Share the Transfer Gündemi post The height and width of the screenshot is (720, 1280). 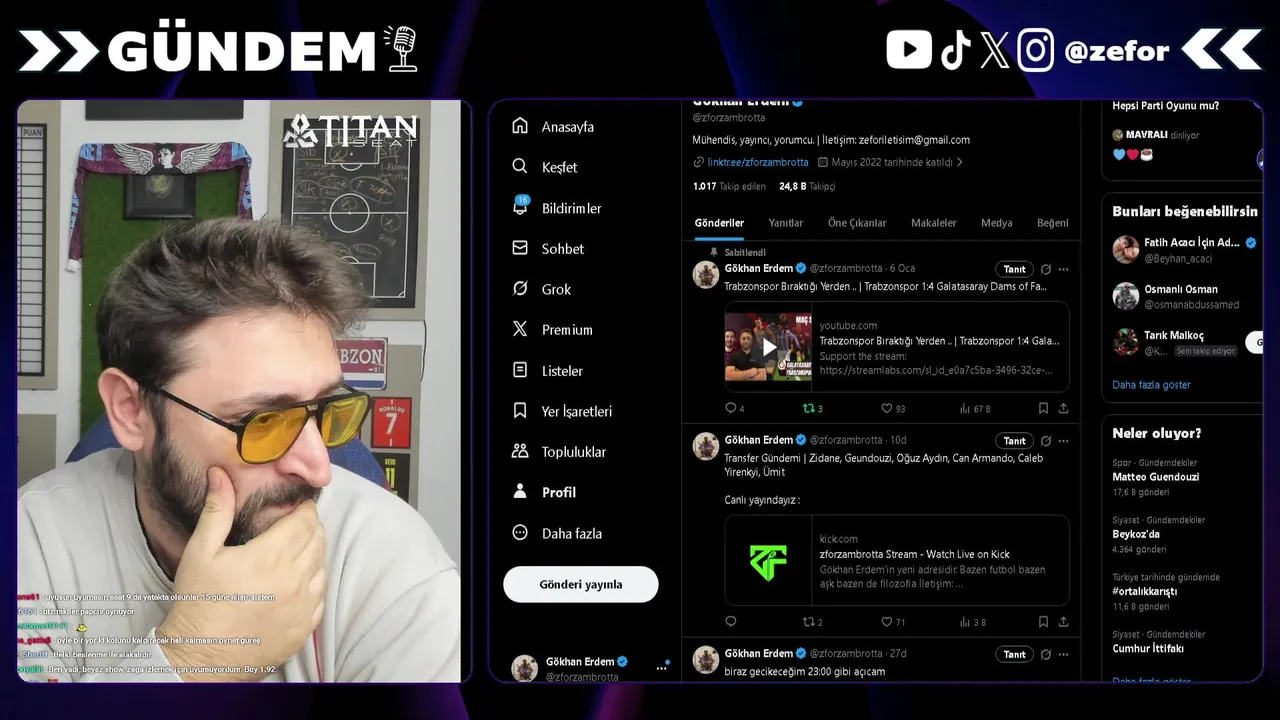tap(1063, 622)
